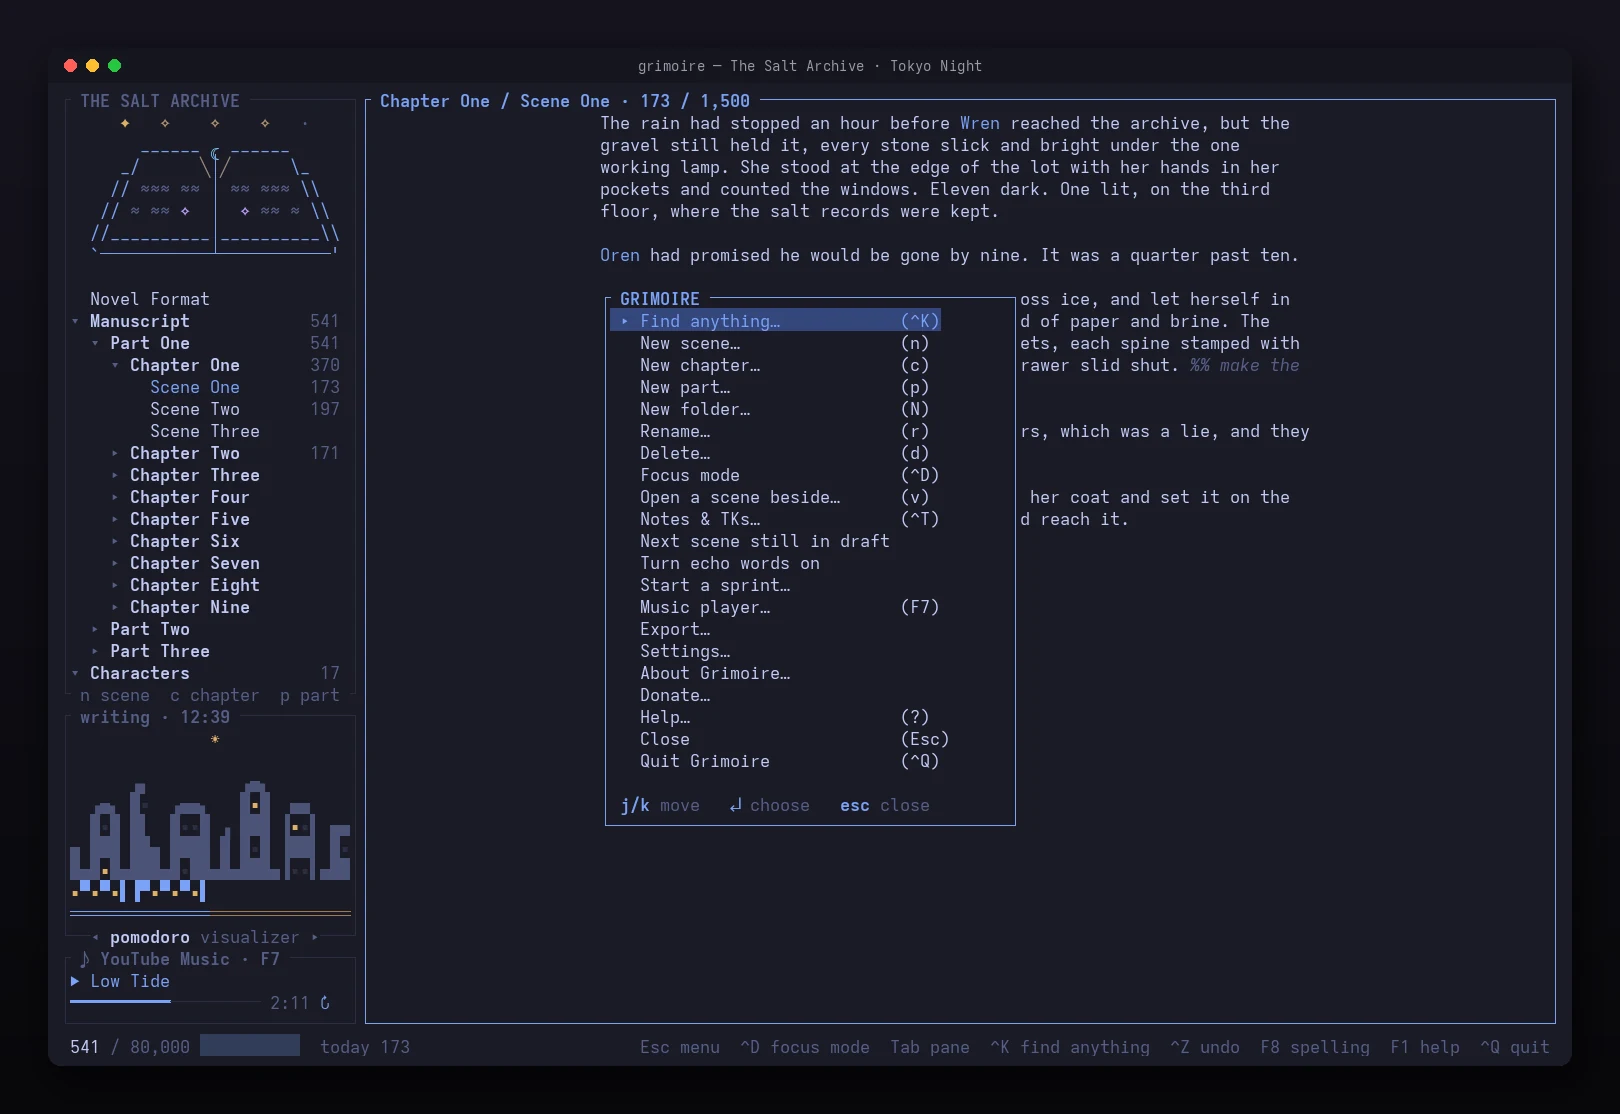Switch to the pomodoro tab
The height and width of the screenshot is (1114, 1620).
pos(150,937)
